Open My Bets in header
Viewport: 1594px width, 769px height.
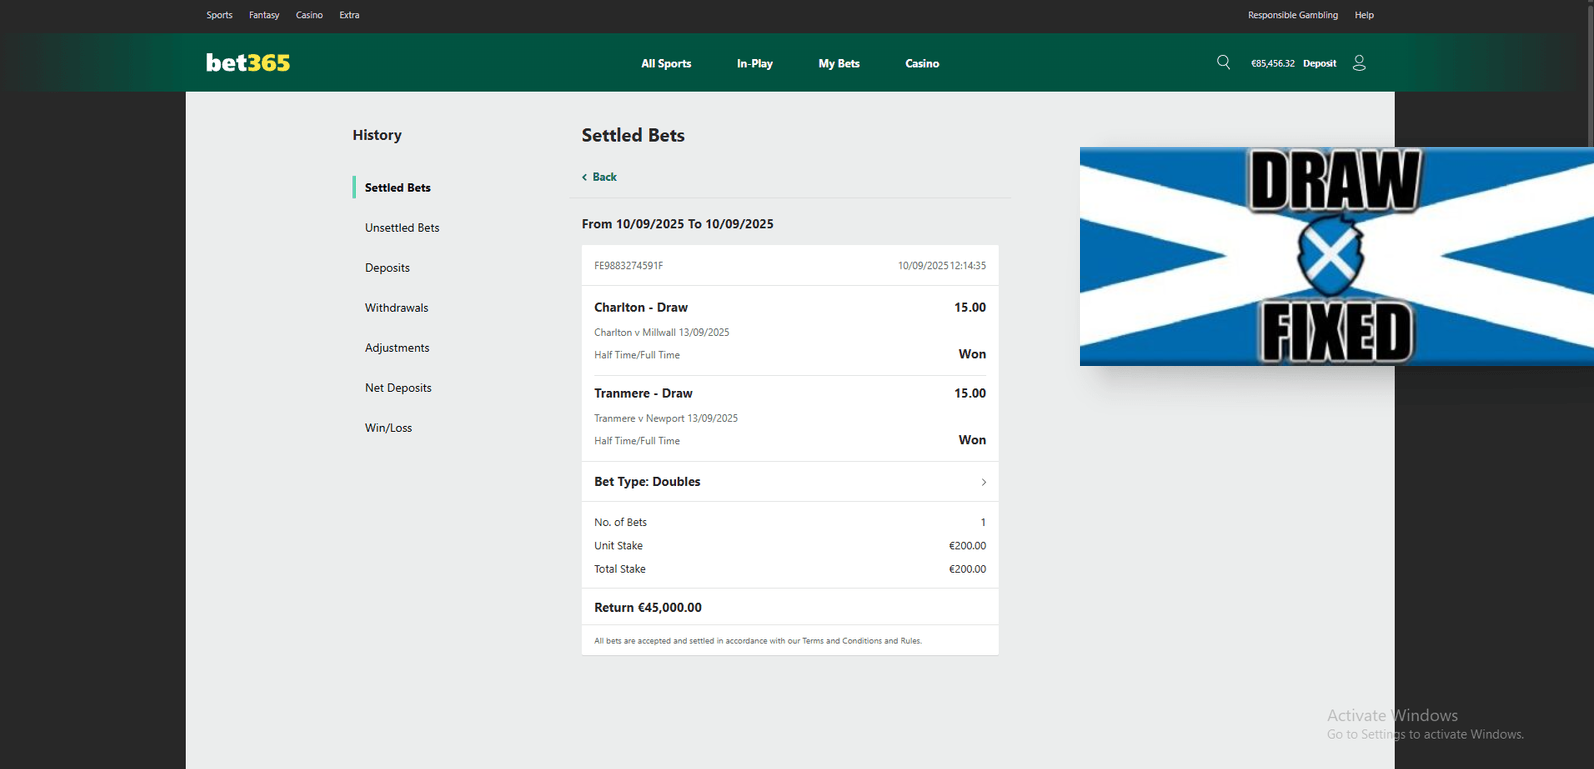(839, 63)
